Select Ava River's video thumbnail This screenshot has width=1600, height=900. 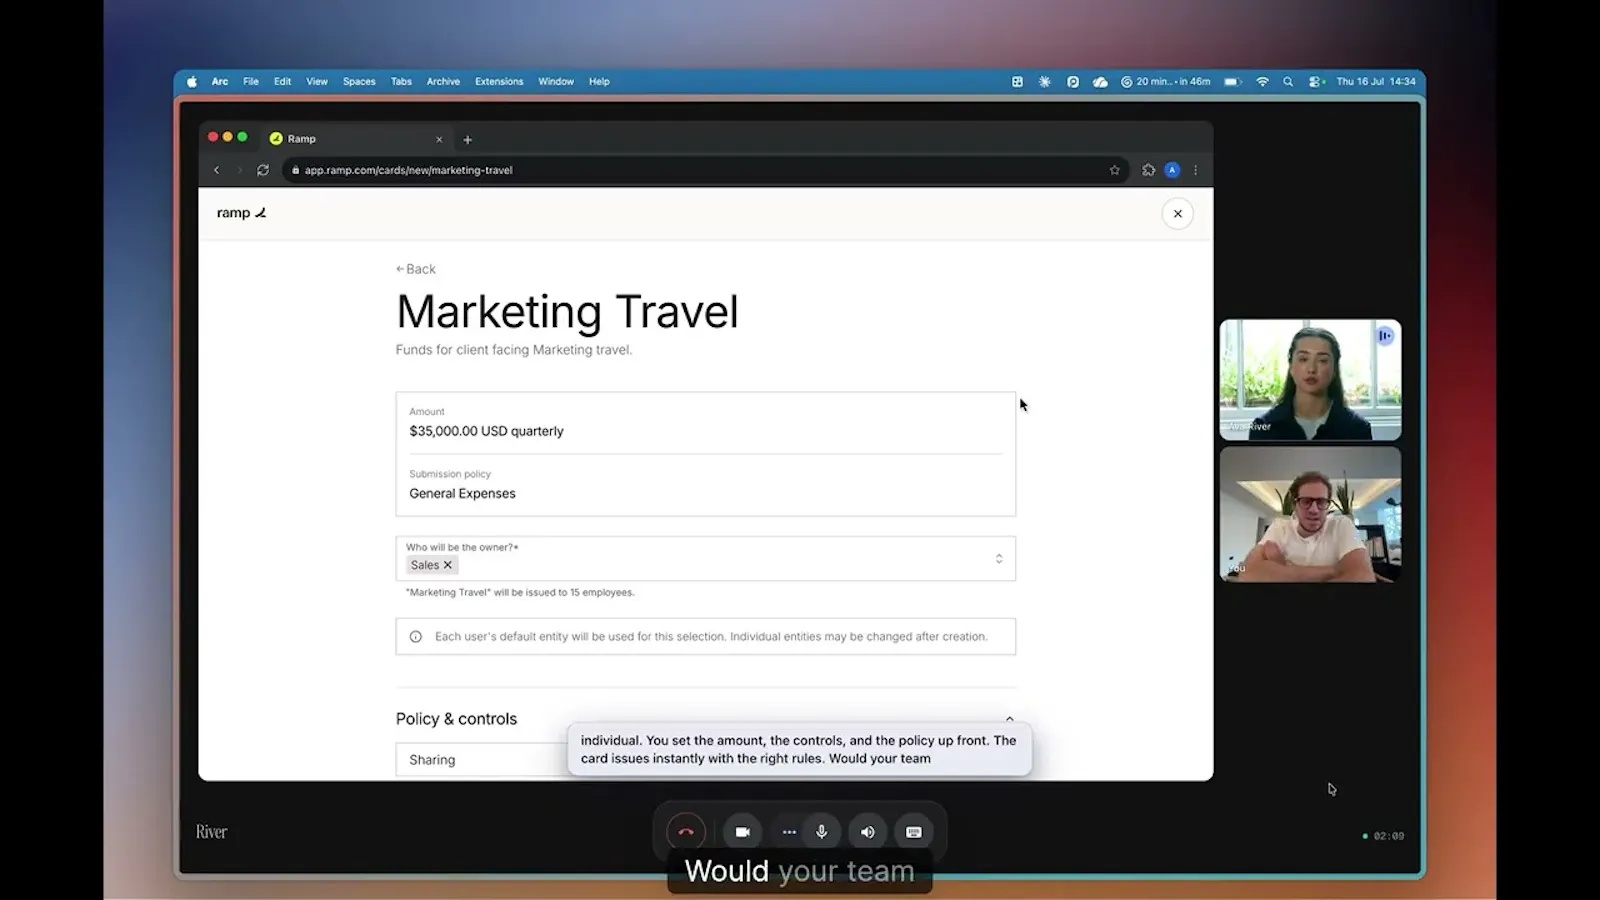1310,380
